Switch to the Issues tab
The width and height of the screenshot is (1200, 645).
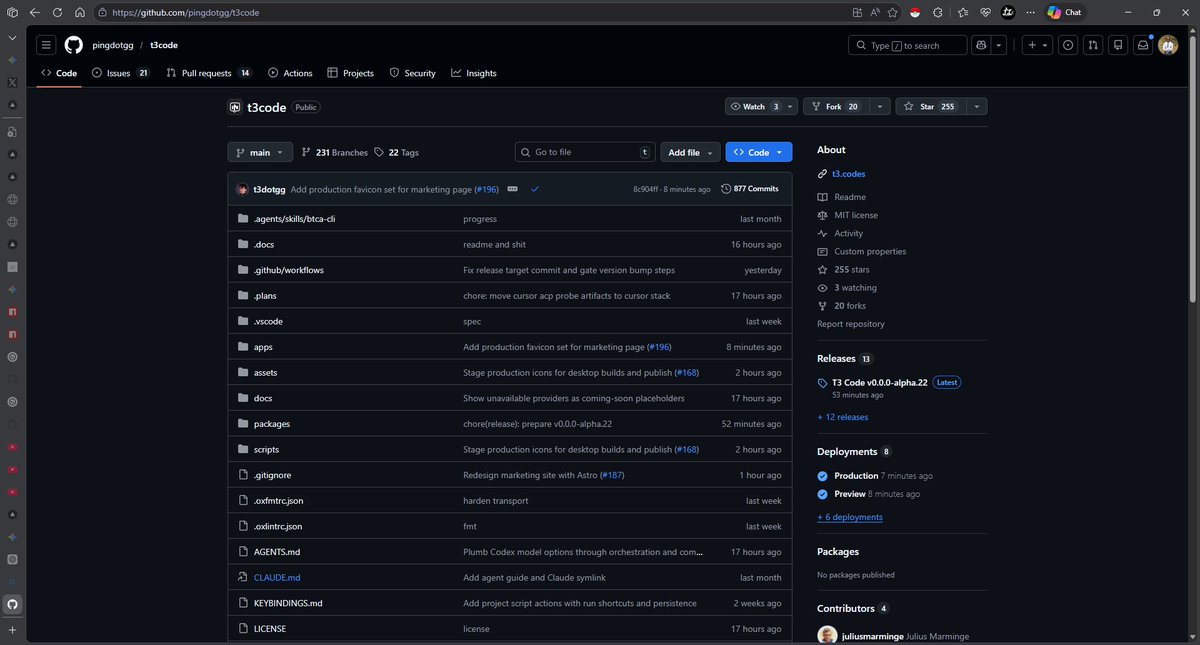coord(121,73)
